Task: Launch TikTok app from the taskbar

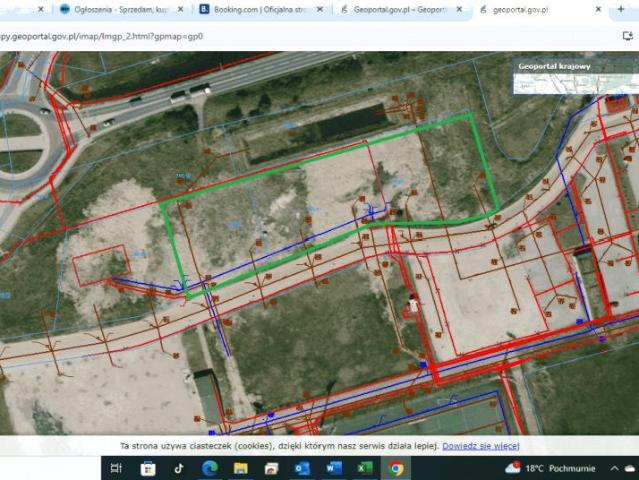Action: (x=178, y=468)
